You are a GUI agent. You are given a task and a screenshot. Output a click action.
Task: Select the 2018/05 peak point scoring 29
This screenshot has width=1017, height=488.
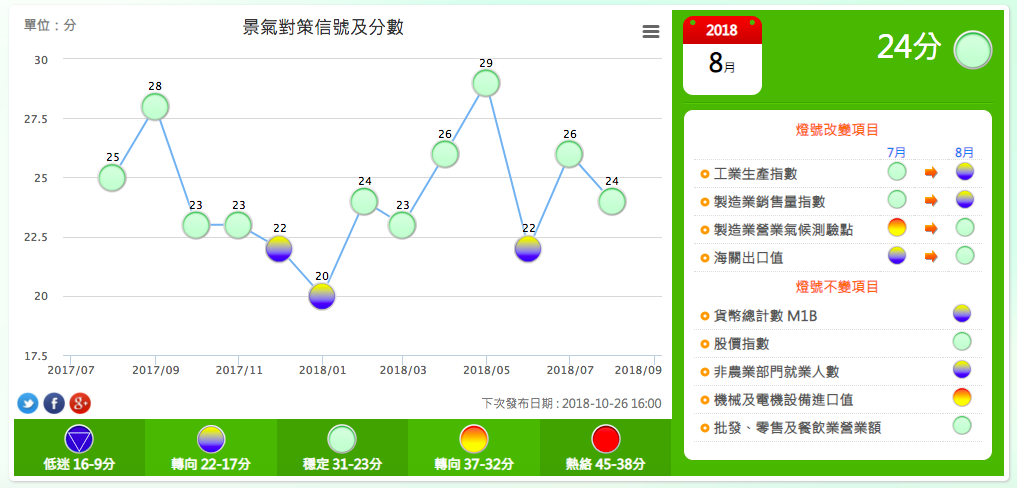[486, 83]
